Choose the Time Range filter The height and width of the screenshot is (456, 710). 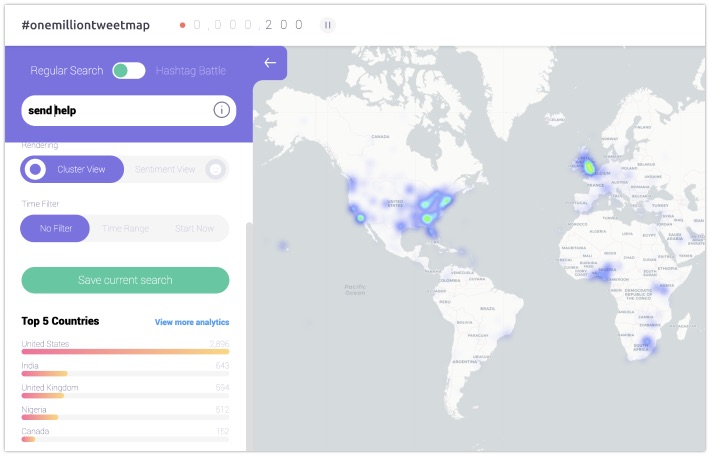coord(125,228)
